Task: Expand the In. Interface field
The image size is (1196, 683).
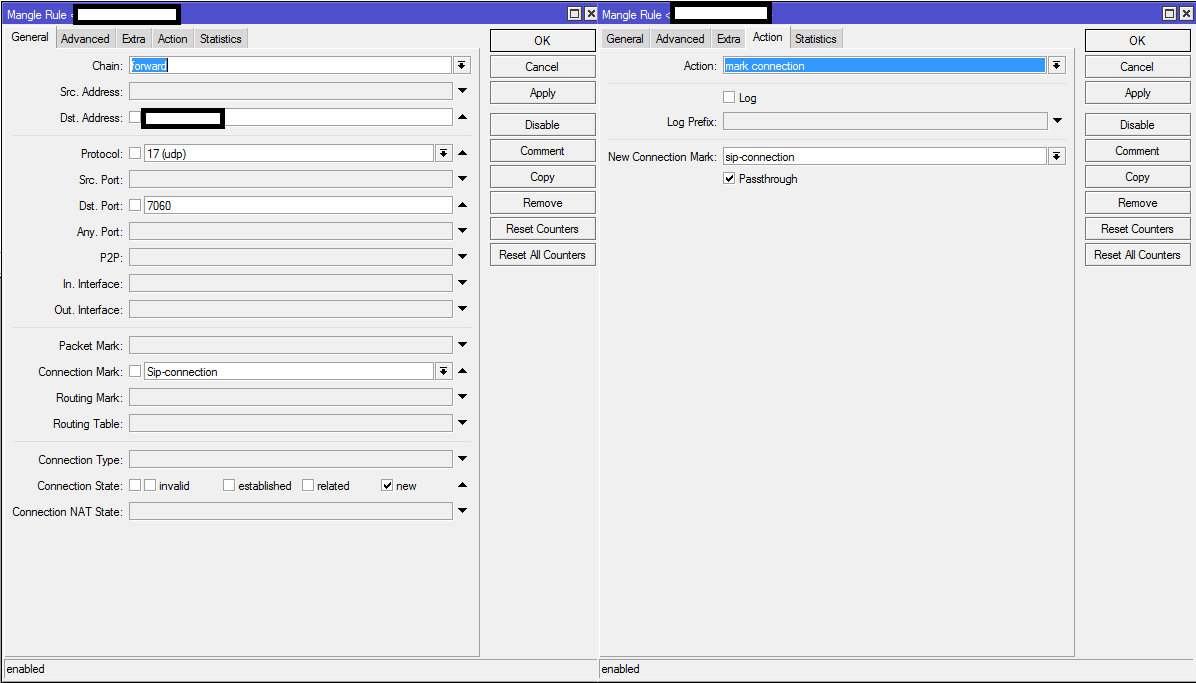Action: coord(462,282)
